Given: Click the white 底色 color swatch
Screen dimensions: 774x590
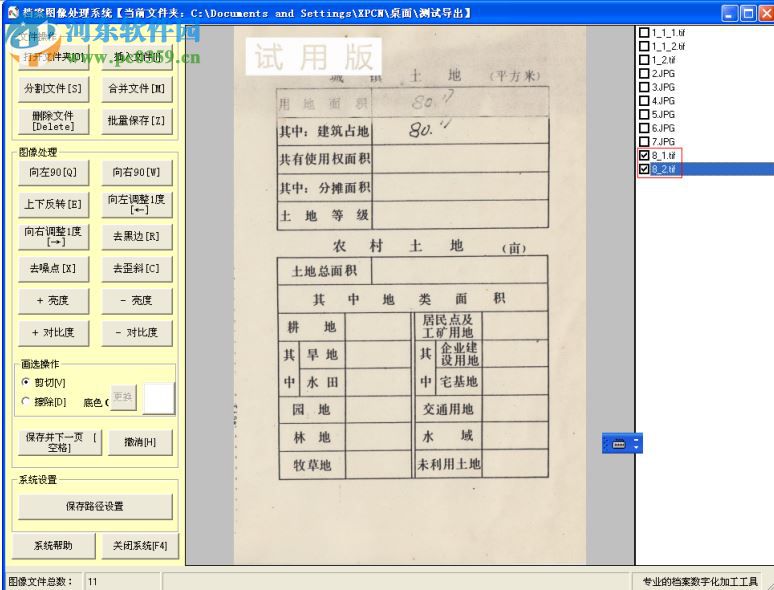Looking at the screenshot, I should click(x=158, y=398).
